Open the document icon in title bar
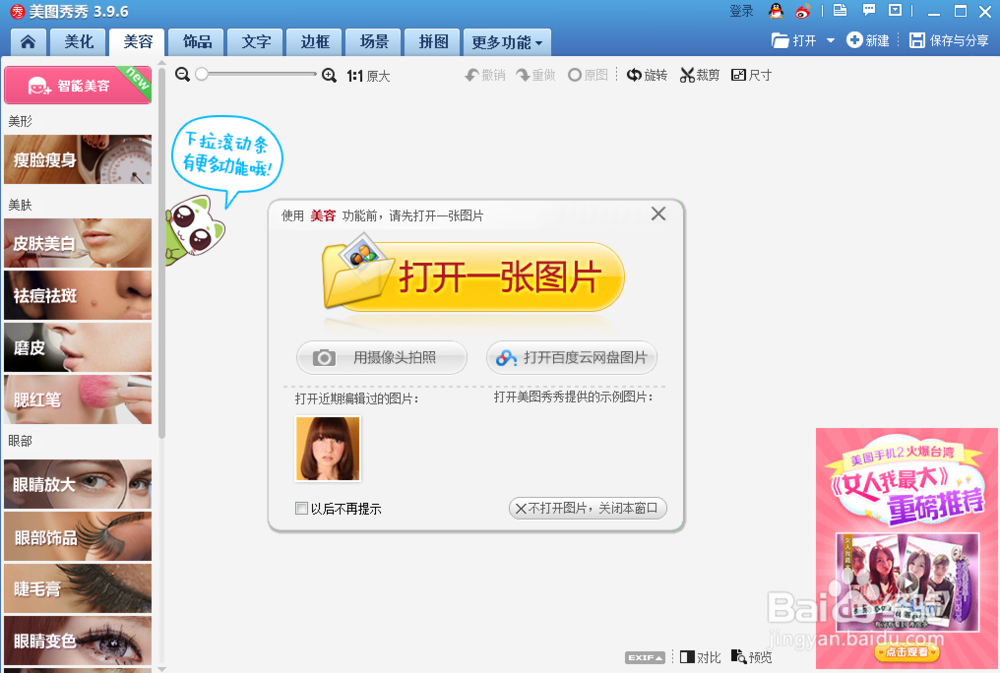The height and width of the screenshot is (673, 1000). pyautogui.click(x=841, y=10)
